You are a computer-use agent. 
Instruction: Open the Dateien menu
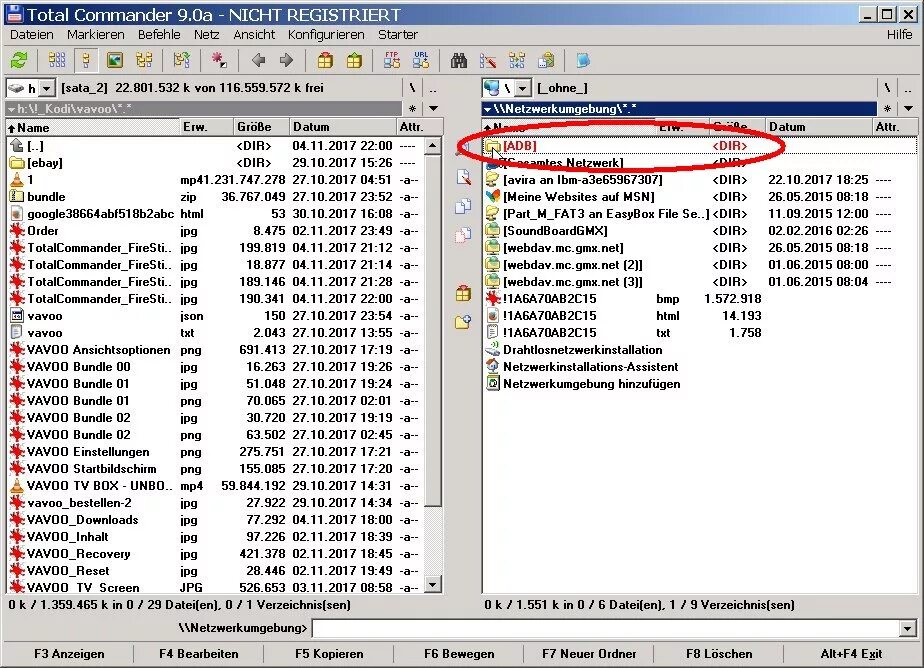point(32,35)
